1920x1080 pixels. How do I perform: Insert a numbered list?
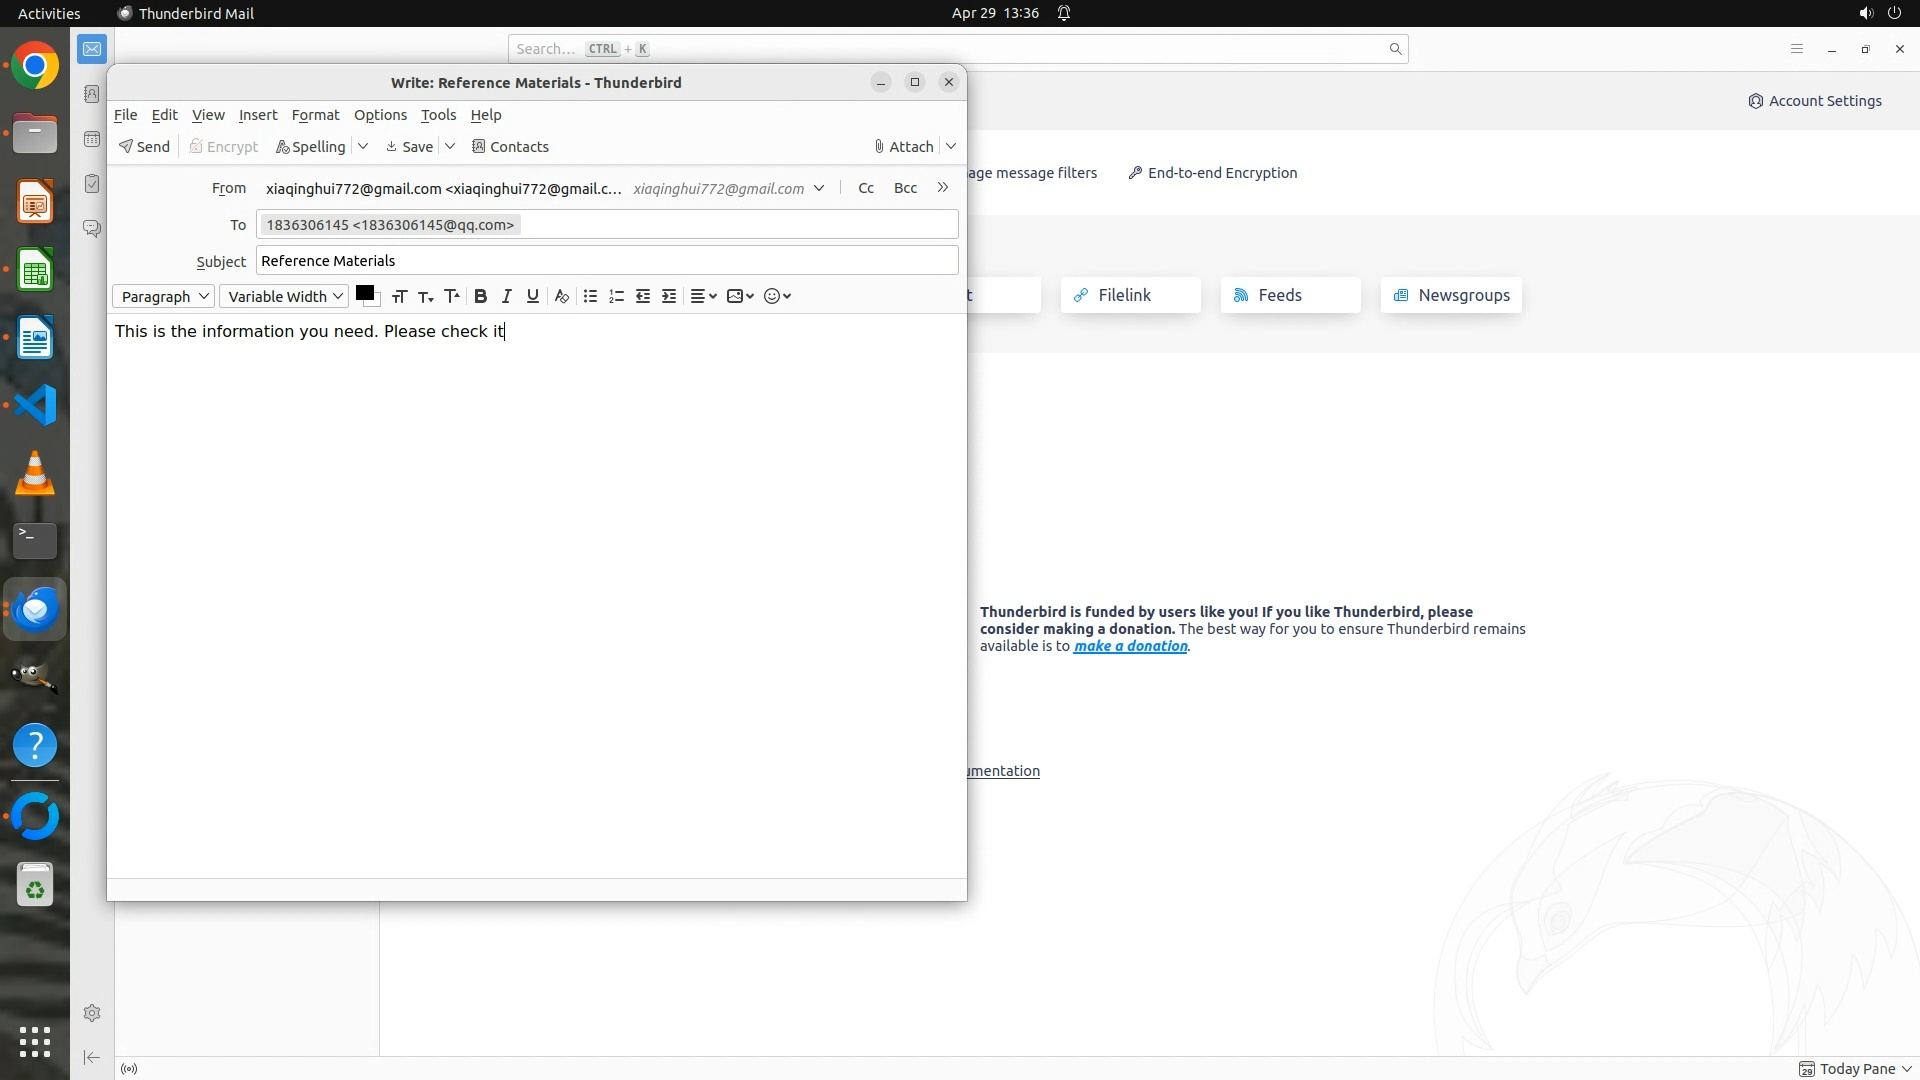tap(616, 296)
